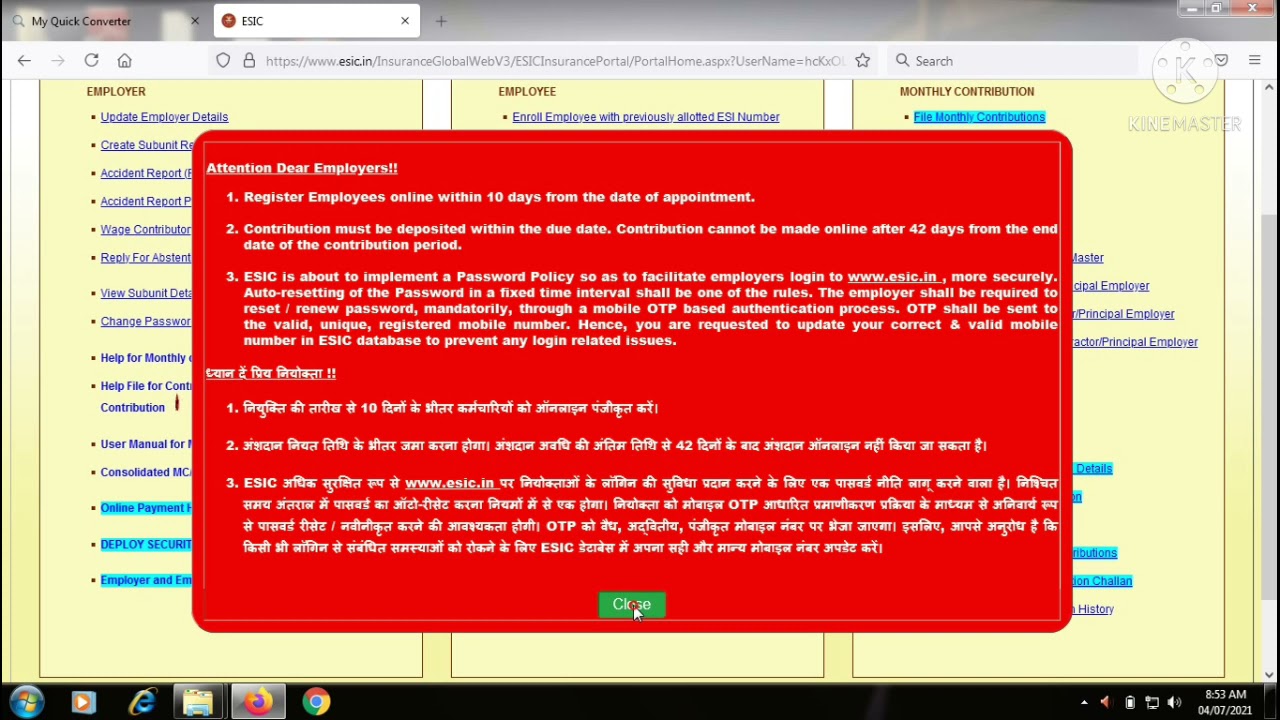
Task: Follow www.esic.in link in English notice
Action: coord(892,276)
